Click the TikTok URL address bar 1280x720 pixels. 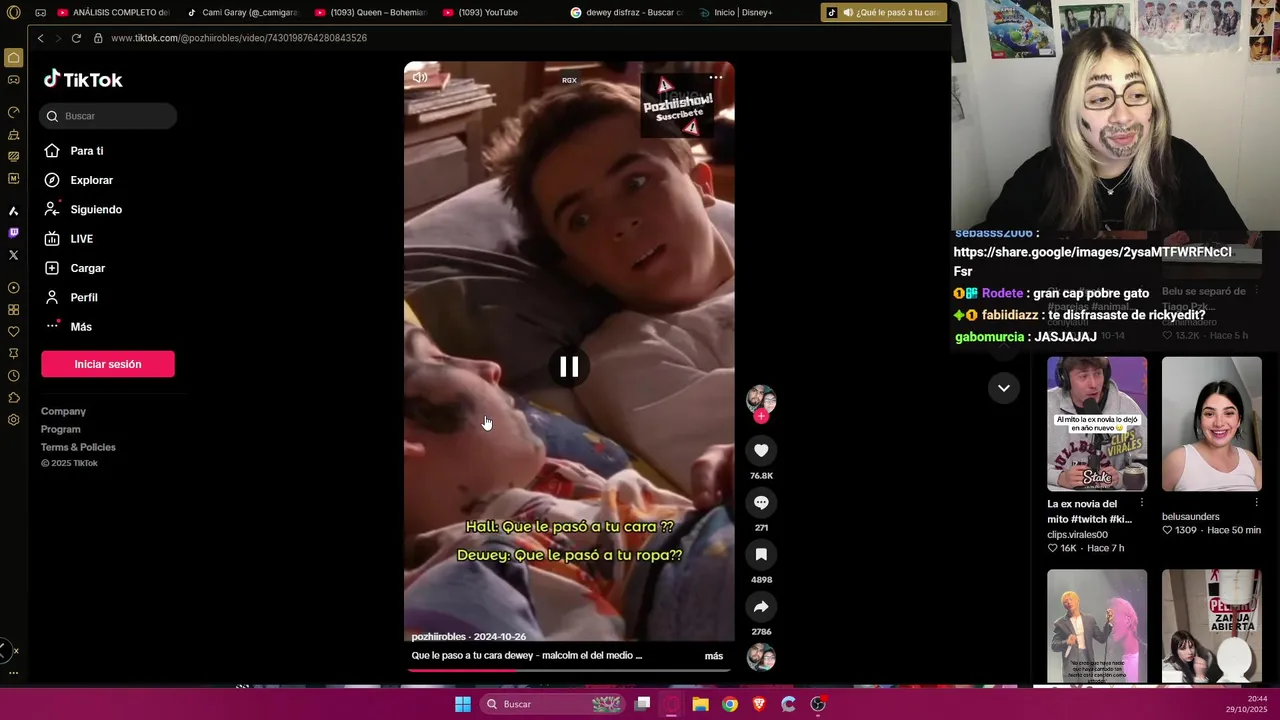(239, 38)
